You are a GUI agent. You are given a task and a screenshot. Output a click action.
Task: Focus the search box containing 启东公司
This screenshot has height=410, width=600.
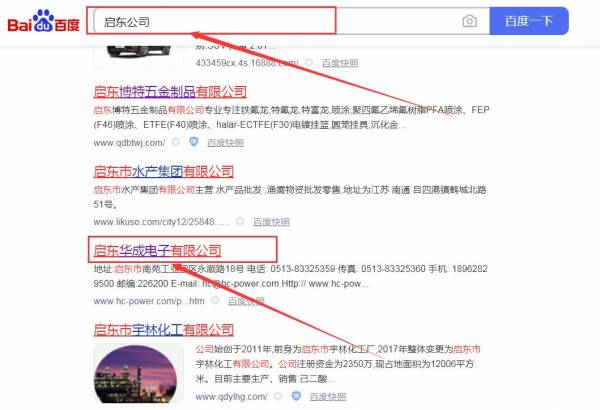point(270,21)
